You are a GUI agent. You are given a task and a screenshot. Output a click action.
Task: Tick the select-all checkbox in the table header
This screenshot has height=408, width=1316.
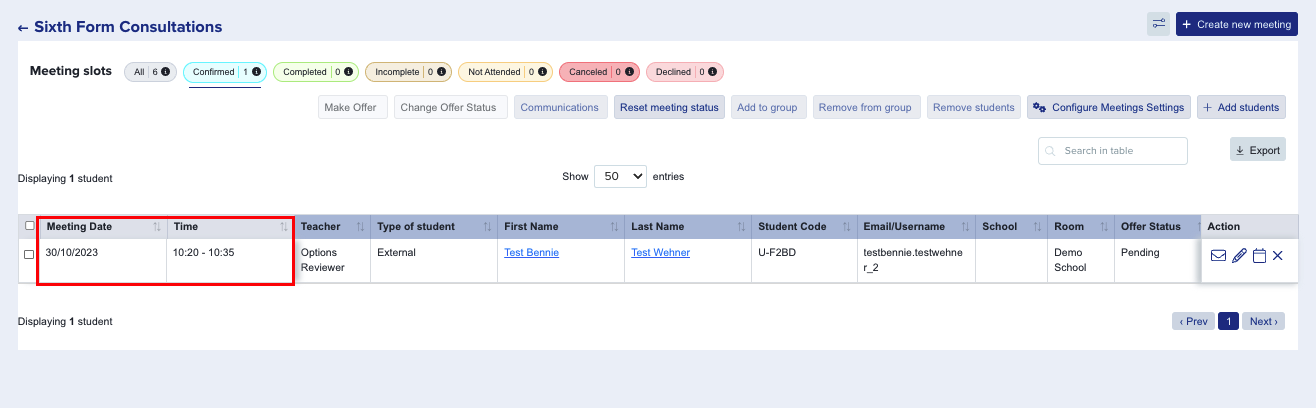pos(29,226)
